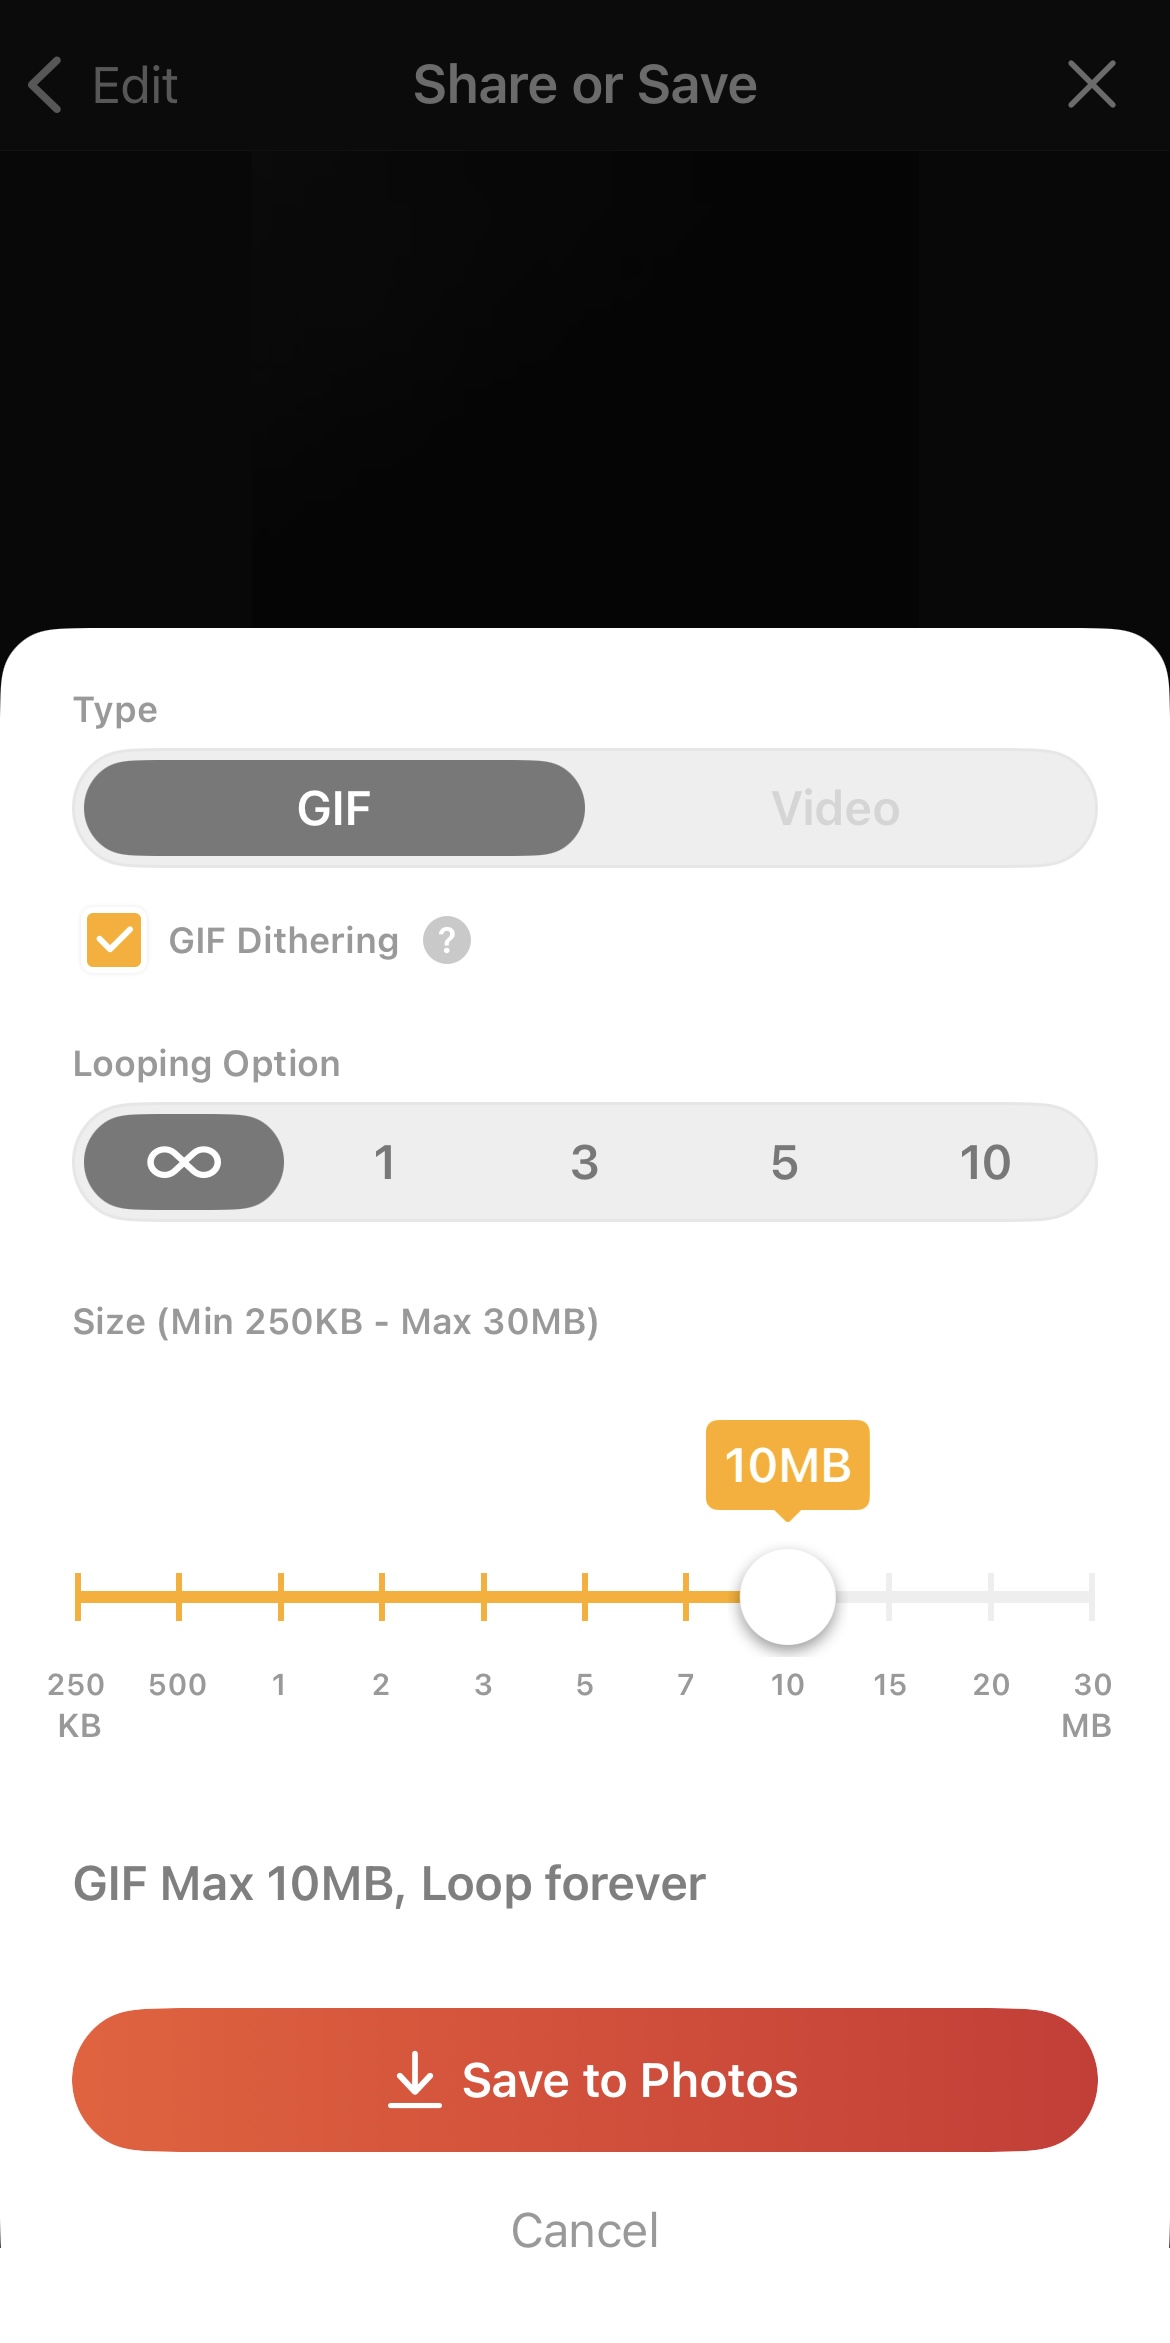This screenshot has height=2343, width=1170.
Task: Select the GIF export type
Action: [x=333, y=808]
